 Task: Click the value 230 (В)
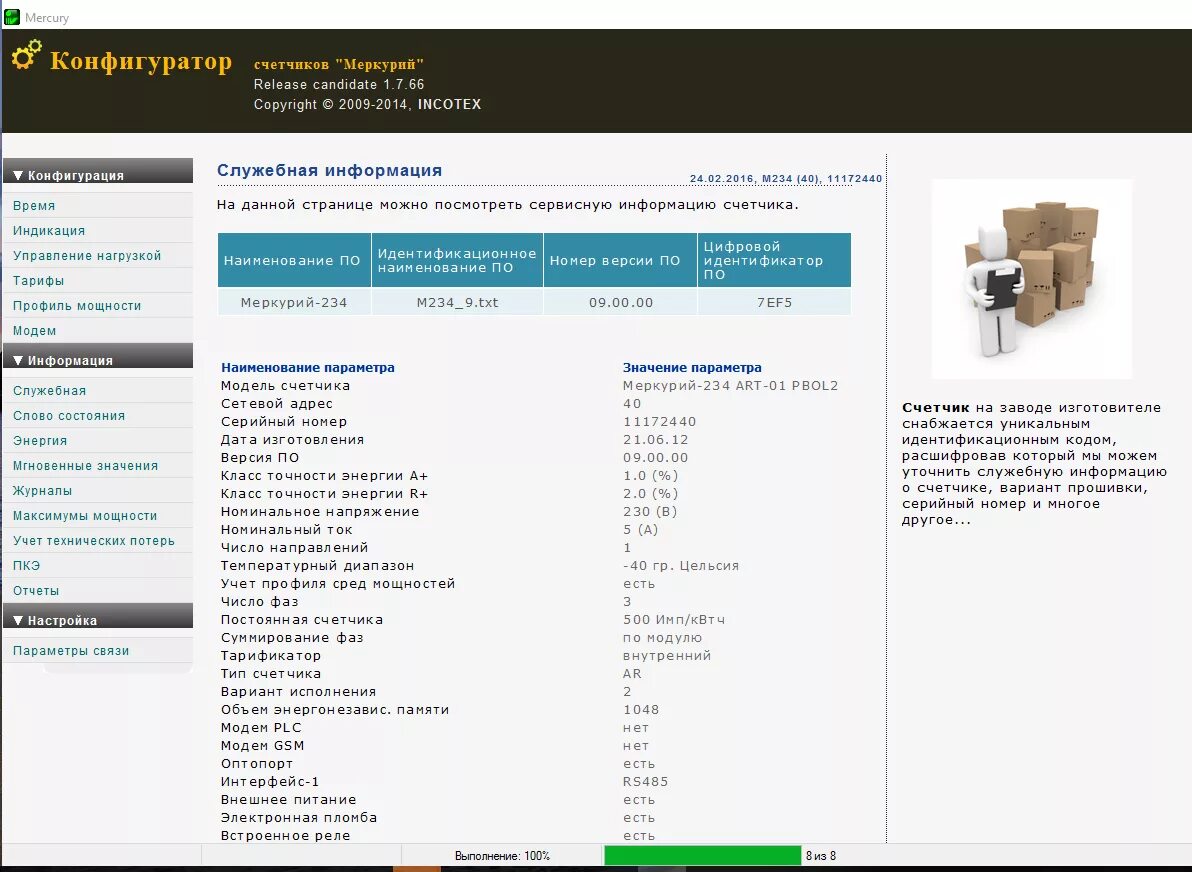(x=650, y=512)
